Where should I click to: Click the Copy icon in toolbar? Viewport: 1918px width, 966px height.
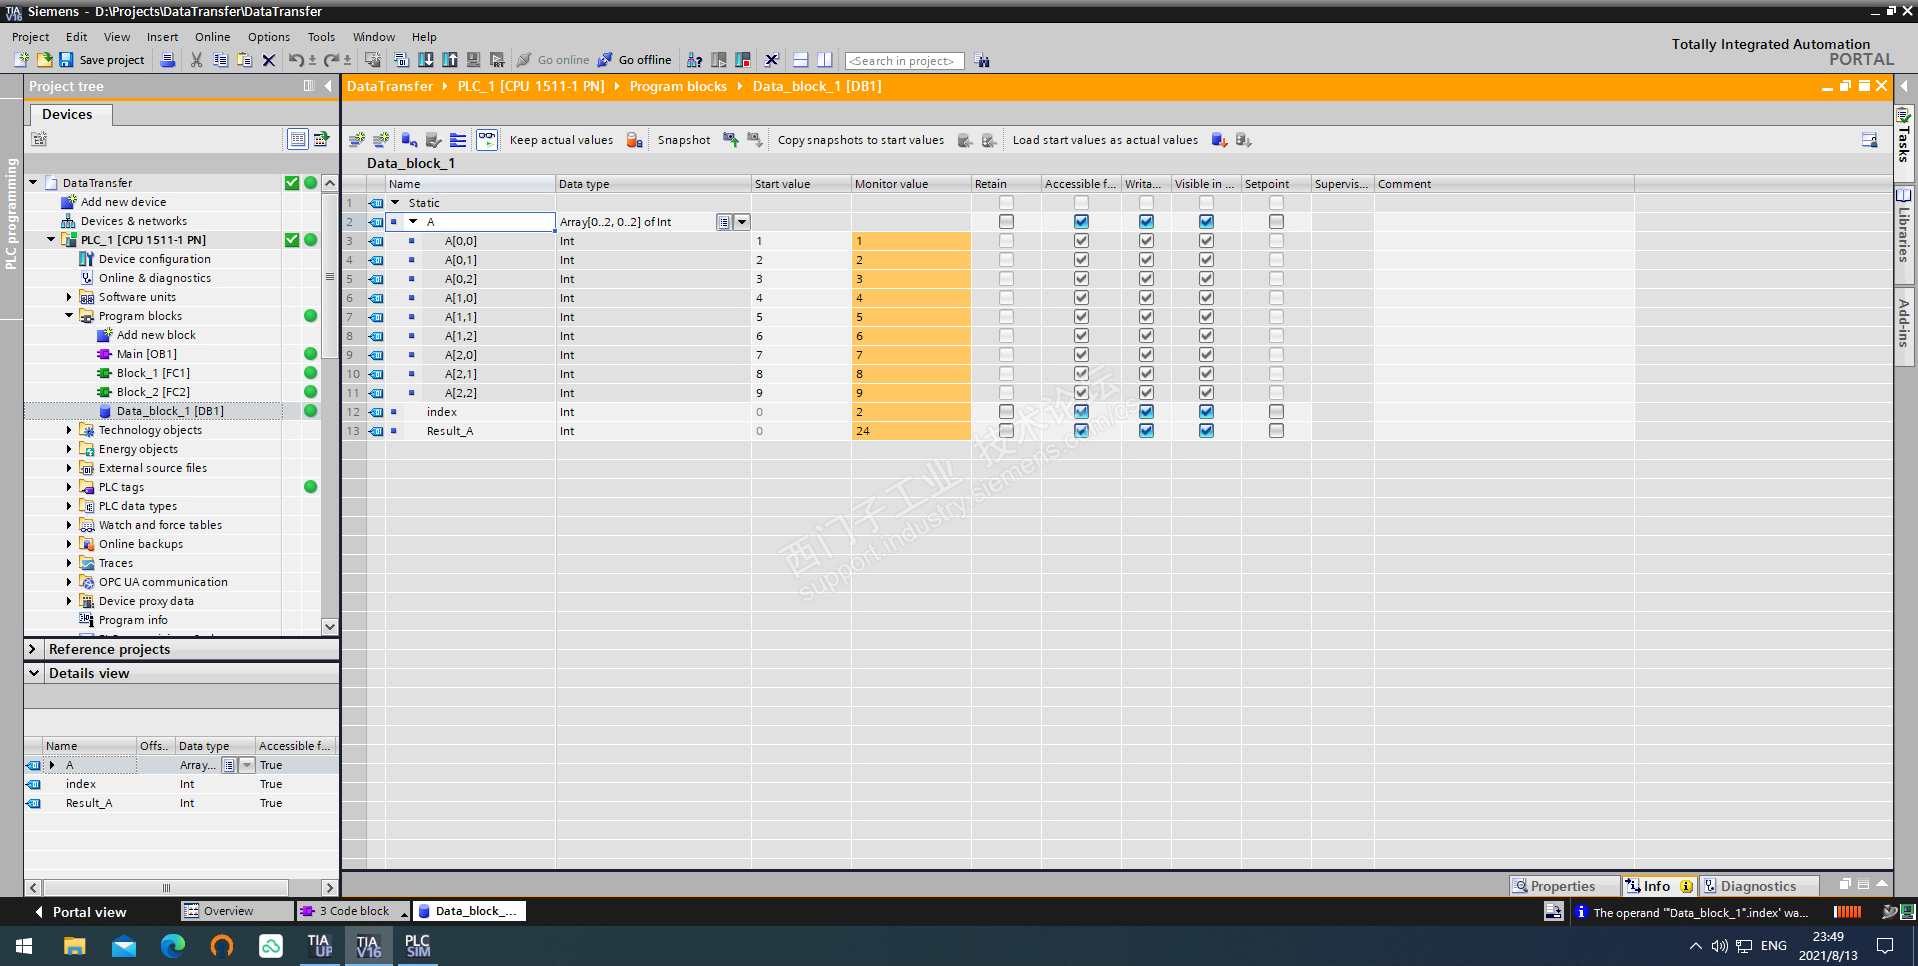pyautogui.click(x=220, y=60)
